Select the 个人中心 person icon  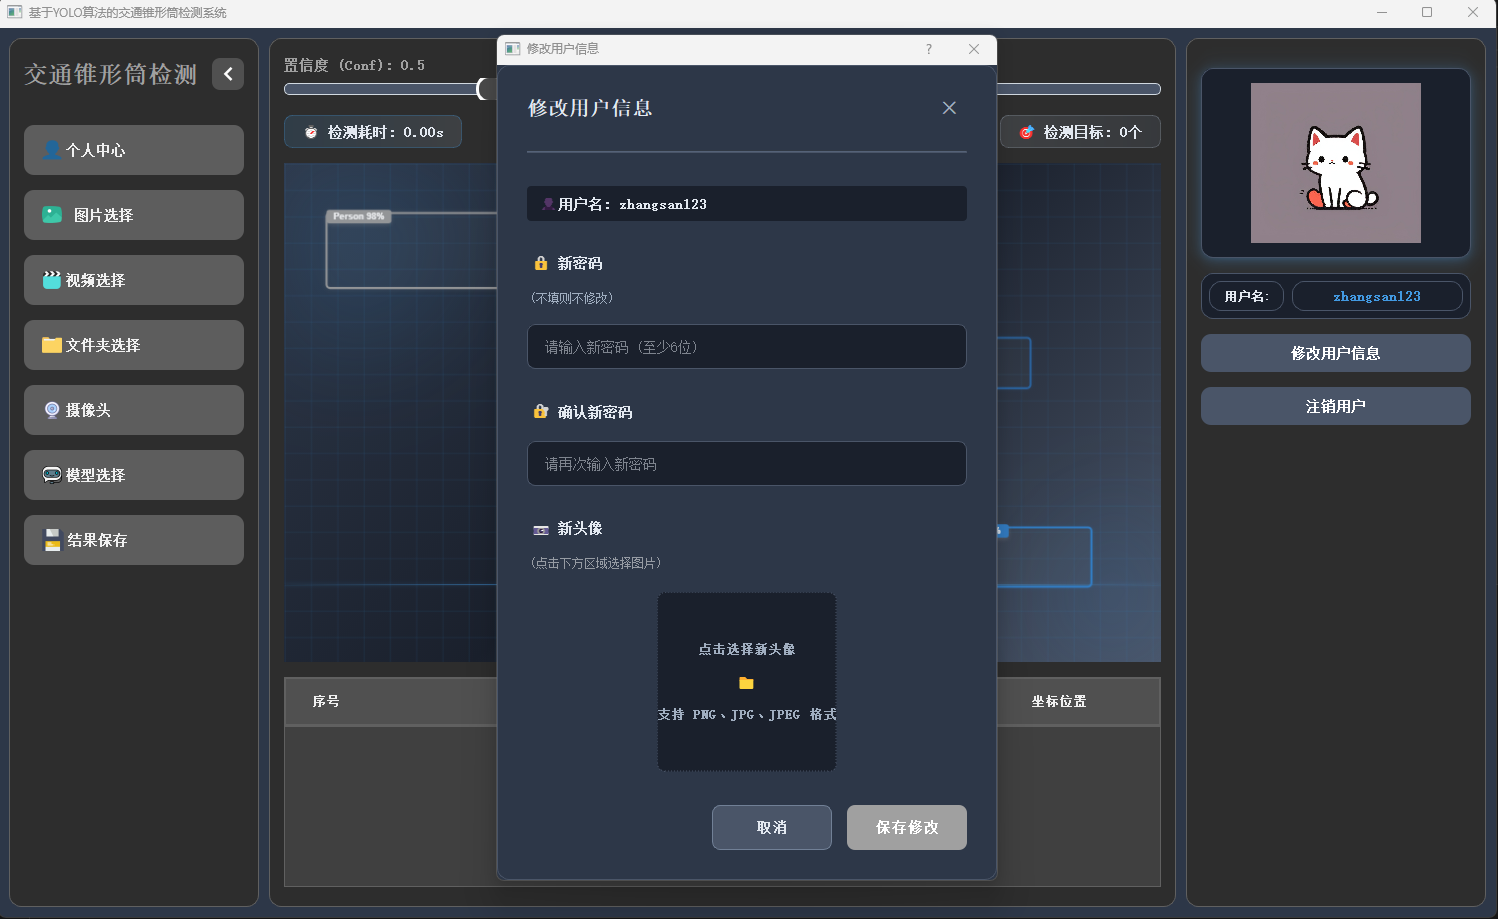pos(52,150)
